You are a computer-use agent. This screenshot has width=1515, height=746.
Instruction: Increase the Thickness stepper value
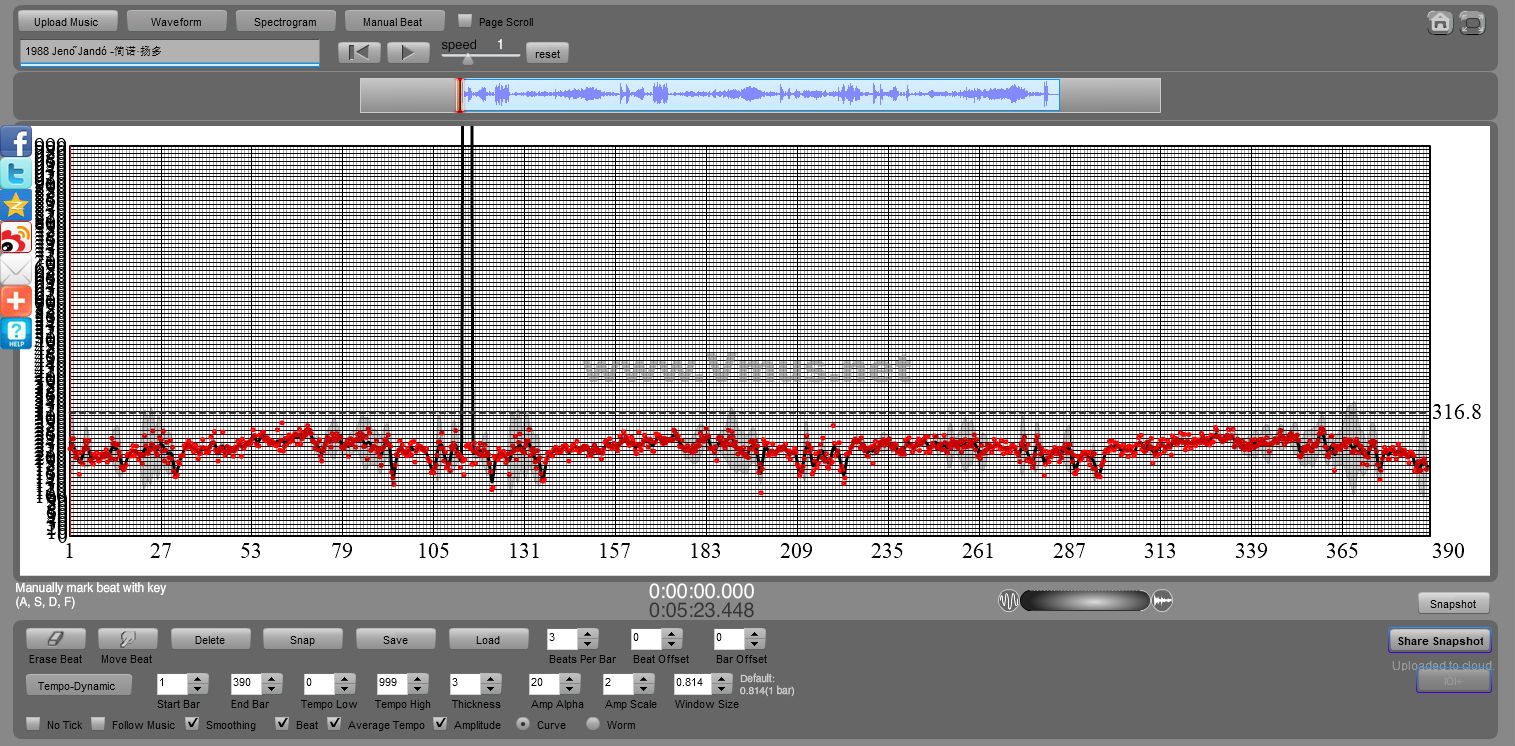tap(490, 679)
